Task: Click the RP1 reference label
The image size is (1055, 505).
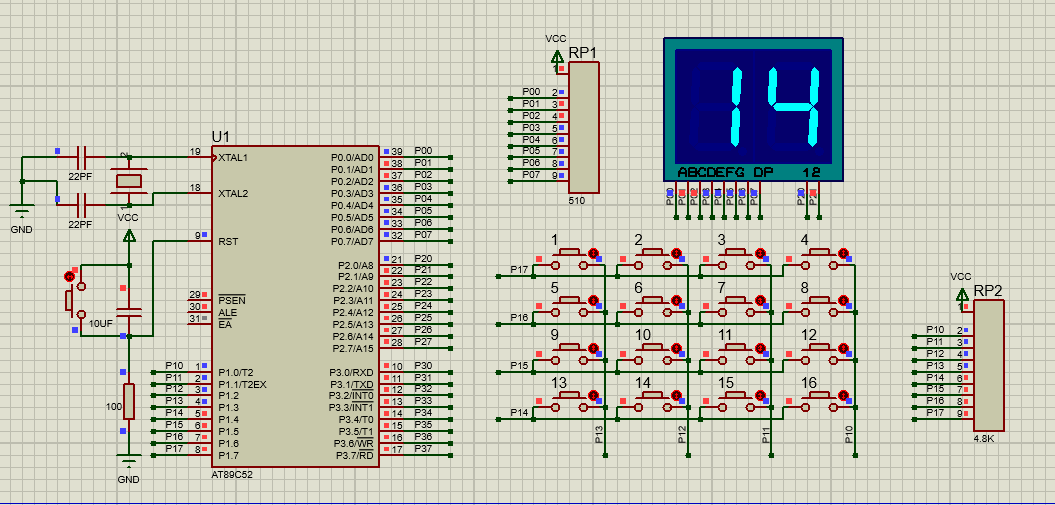Action: (583, 53)
